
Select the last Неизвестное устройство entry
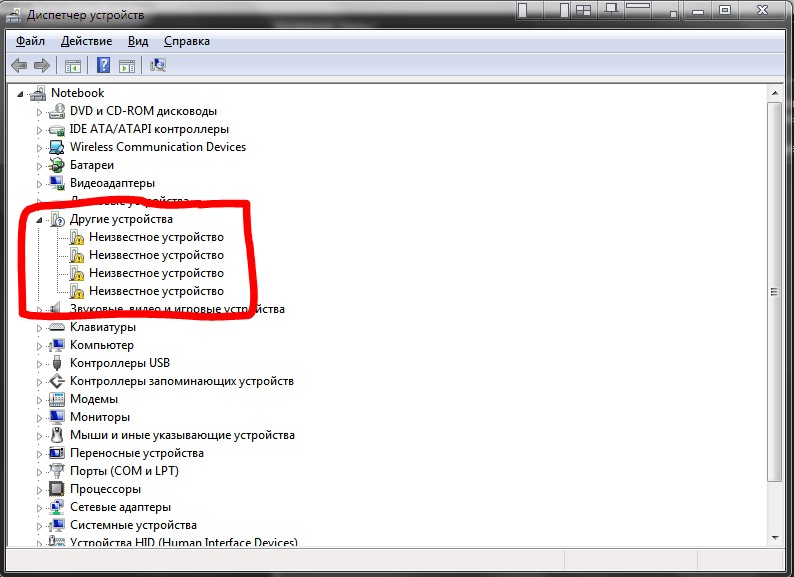click(156, 291)
